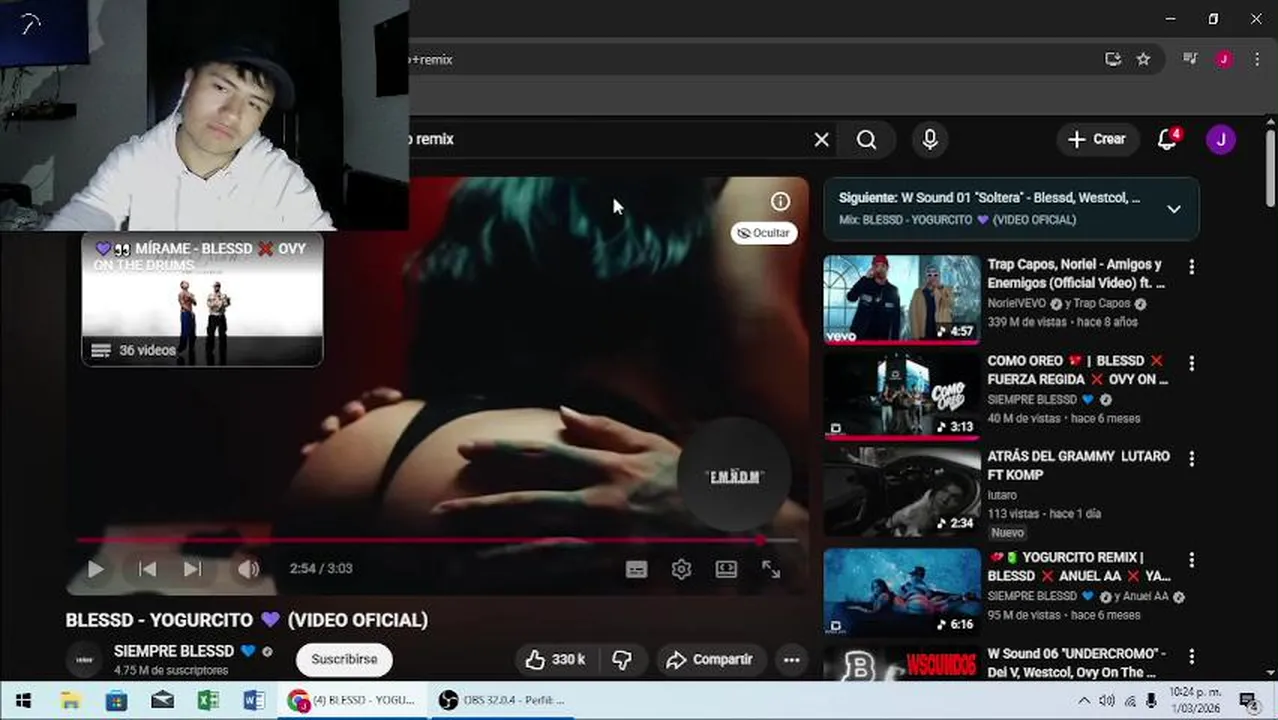The width and height of the screenshot is (1278, 720).
Task: Click the YouTube search magnifier button
Action: point(867,140)
